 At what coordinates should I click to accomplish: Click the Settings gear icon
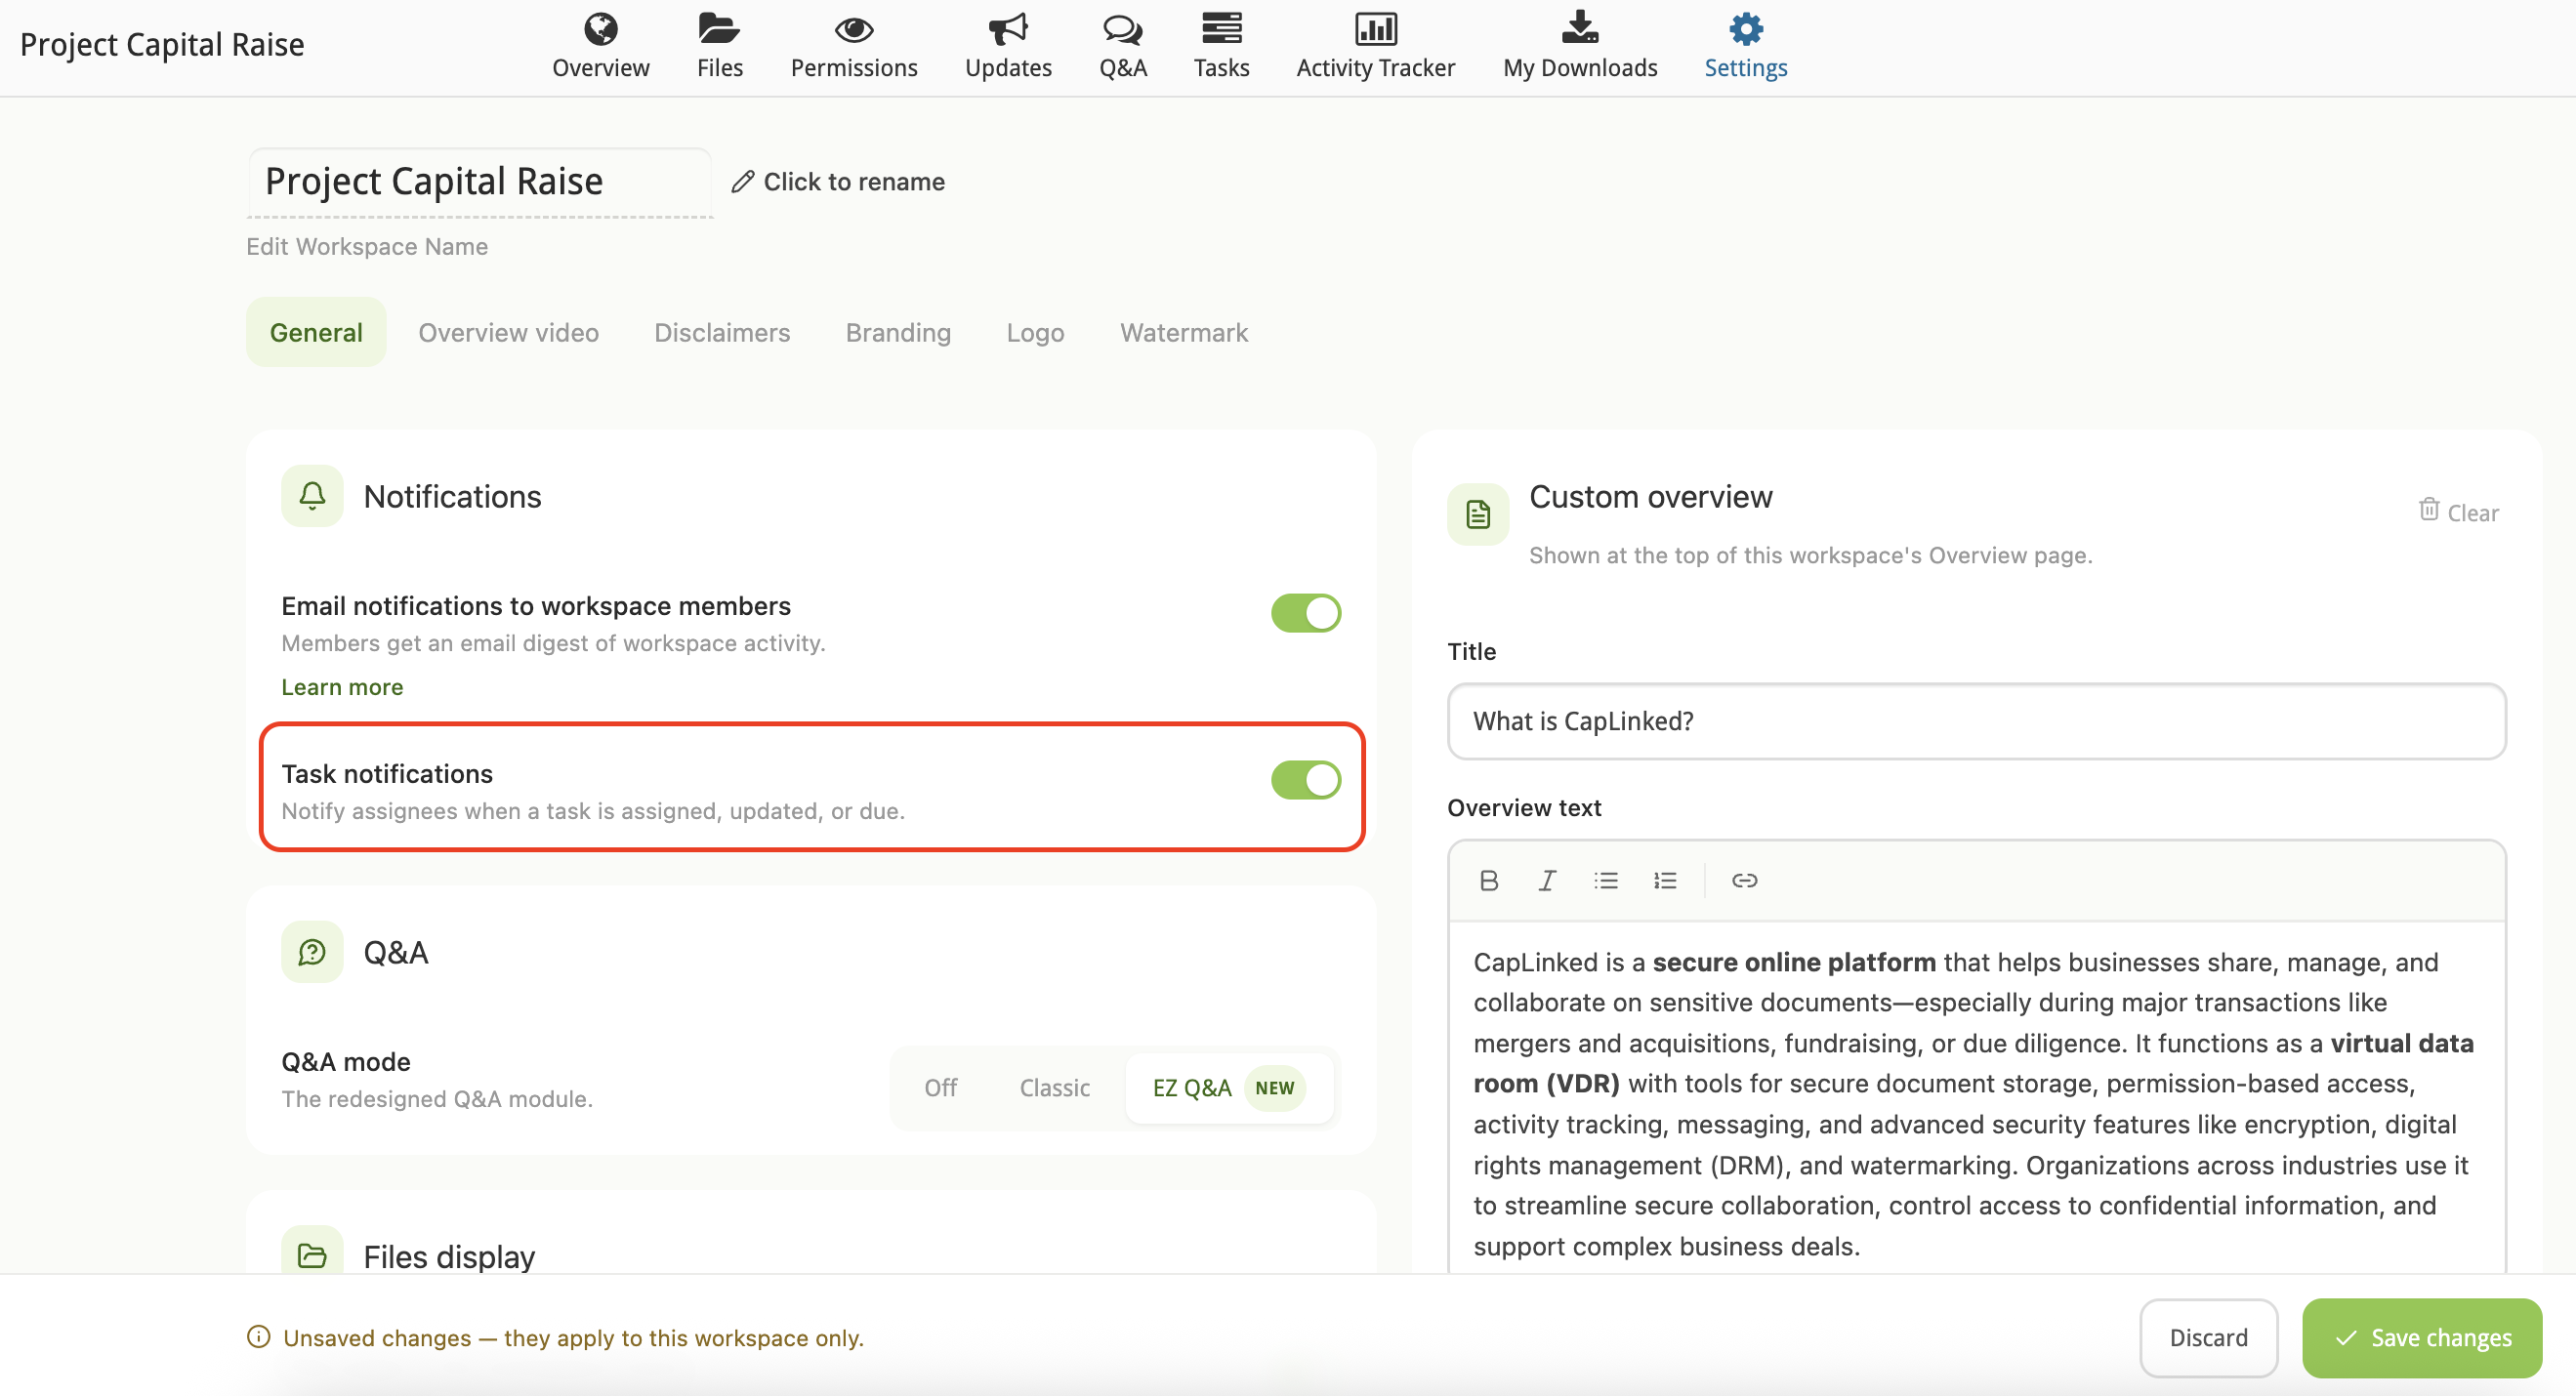coord(1746,30)
